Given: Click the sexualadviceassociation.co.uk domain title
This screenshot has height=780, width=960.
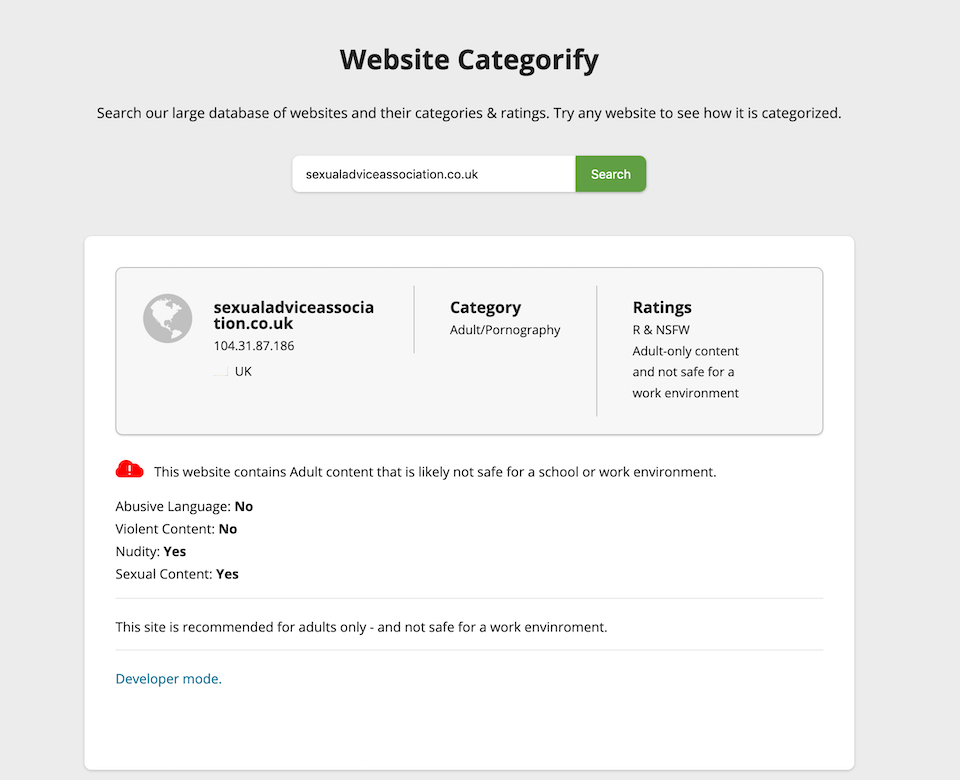Looking at the screenshot, I should click(293, 315).
